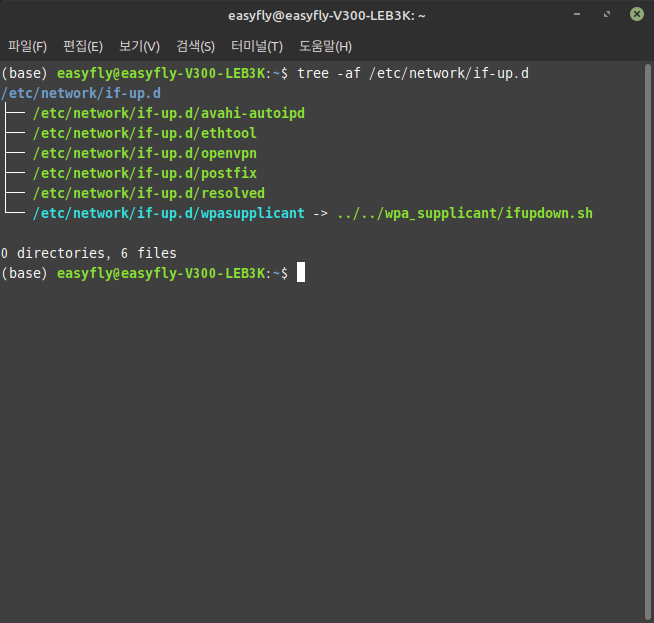
Task: Open the 편집(E) menu
Action: (x=83, y=46)
